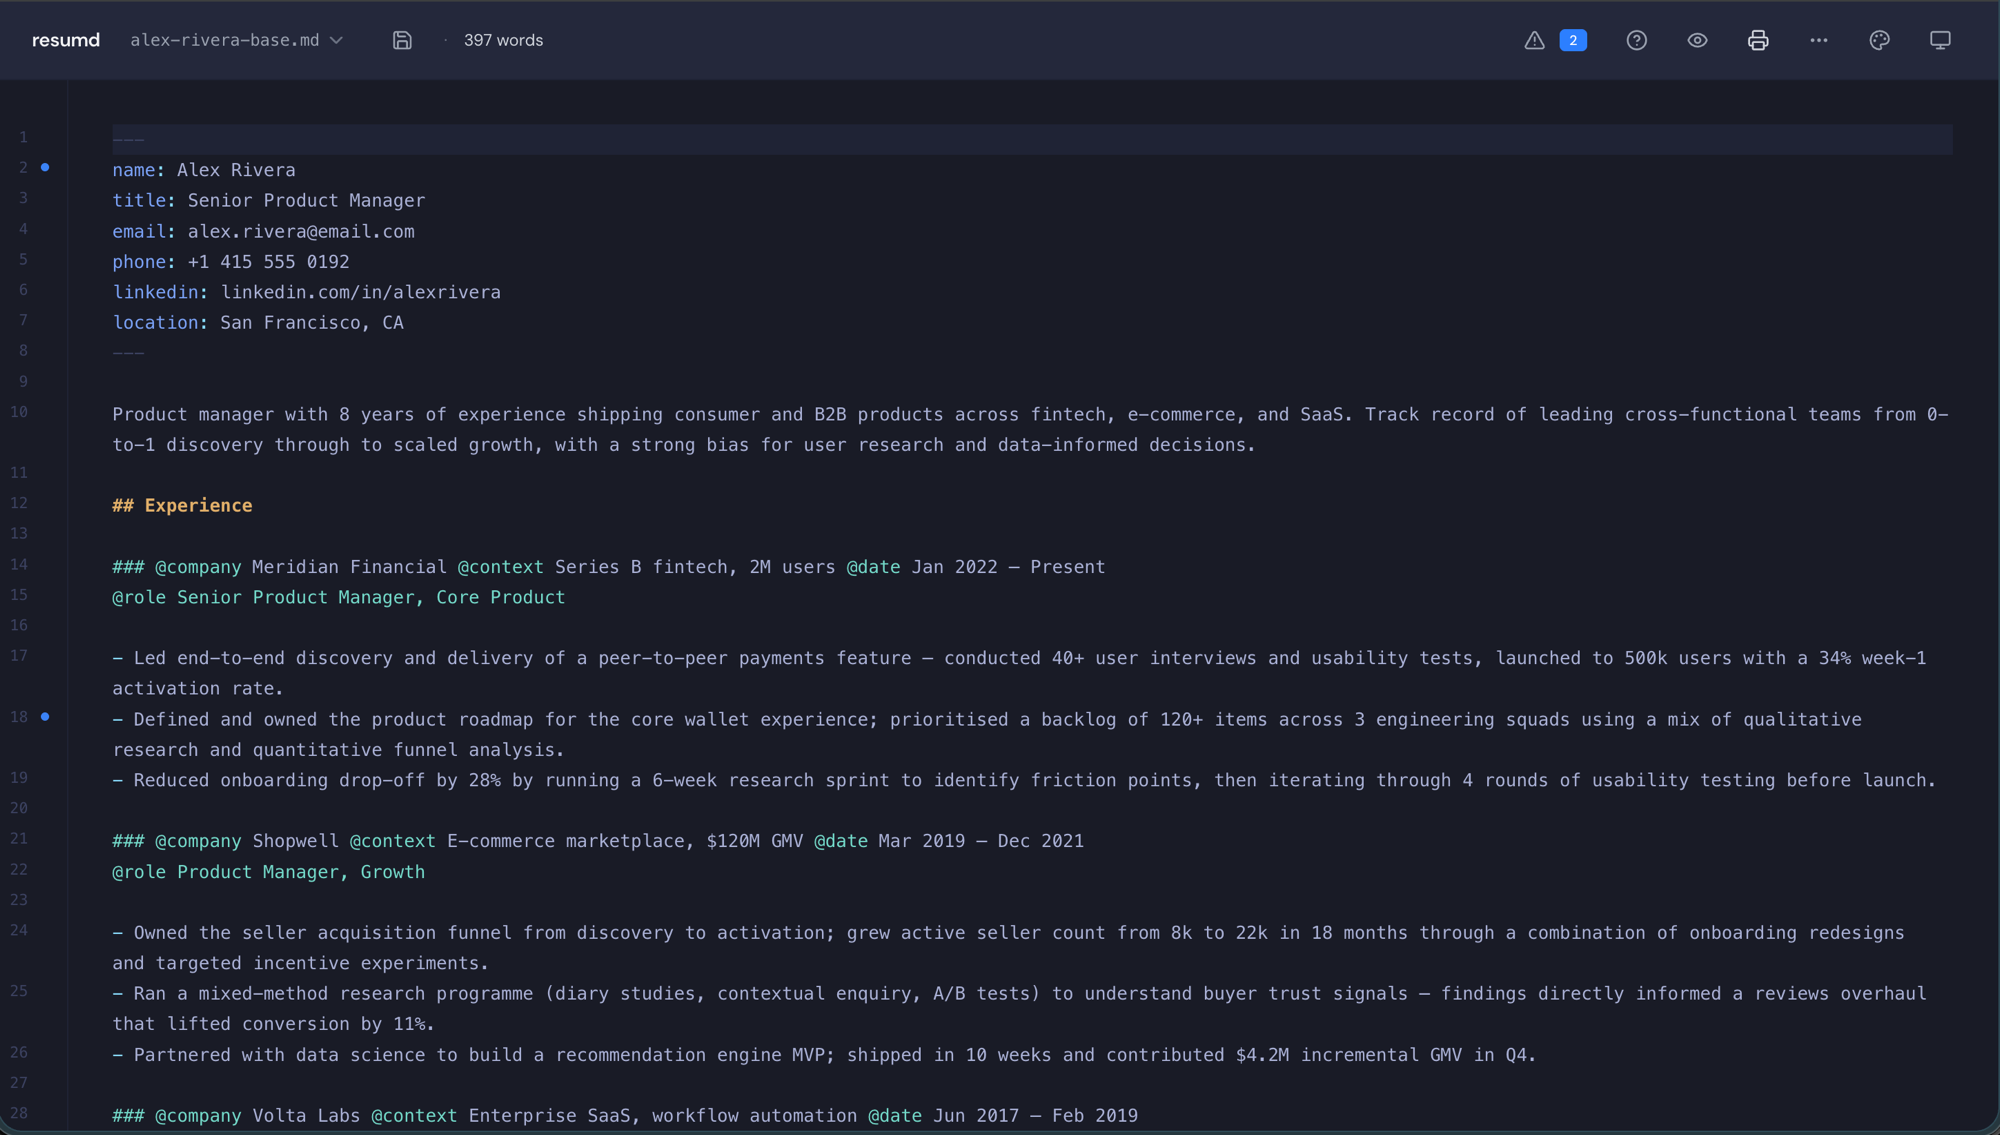The width and height of the screenshot is (2000, 1135).
Task: Click the email alex.rivera@email.com
Action: click(301, 232)
